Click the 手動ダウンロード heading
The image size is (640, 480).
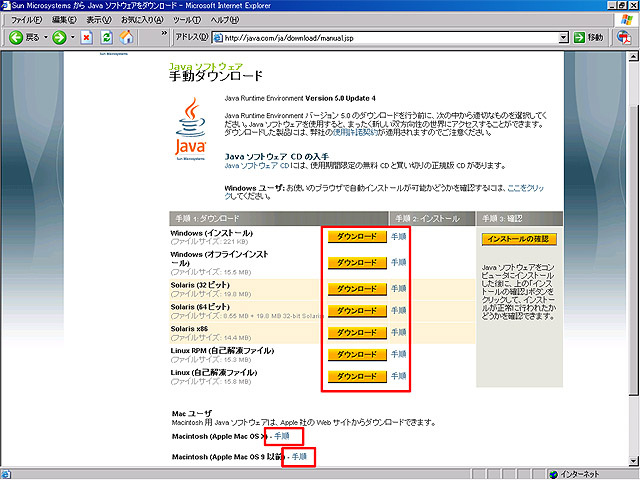coord(216,76)
